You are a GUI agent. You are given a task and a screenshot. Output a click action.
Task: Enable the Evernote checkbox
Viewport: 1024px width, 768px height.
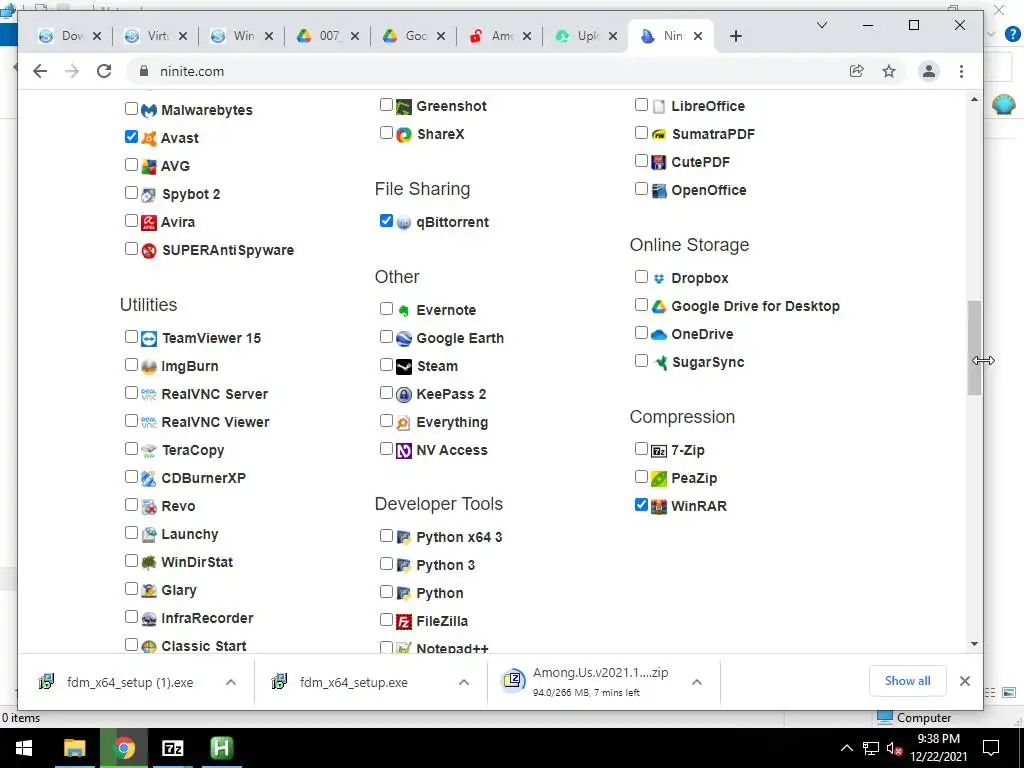coord(386,308)
